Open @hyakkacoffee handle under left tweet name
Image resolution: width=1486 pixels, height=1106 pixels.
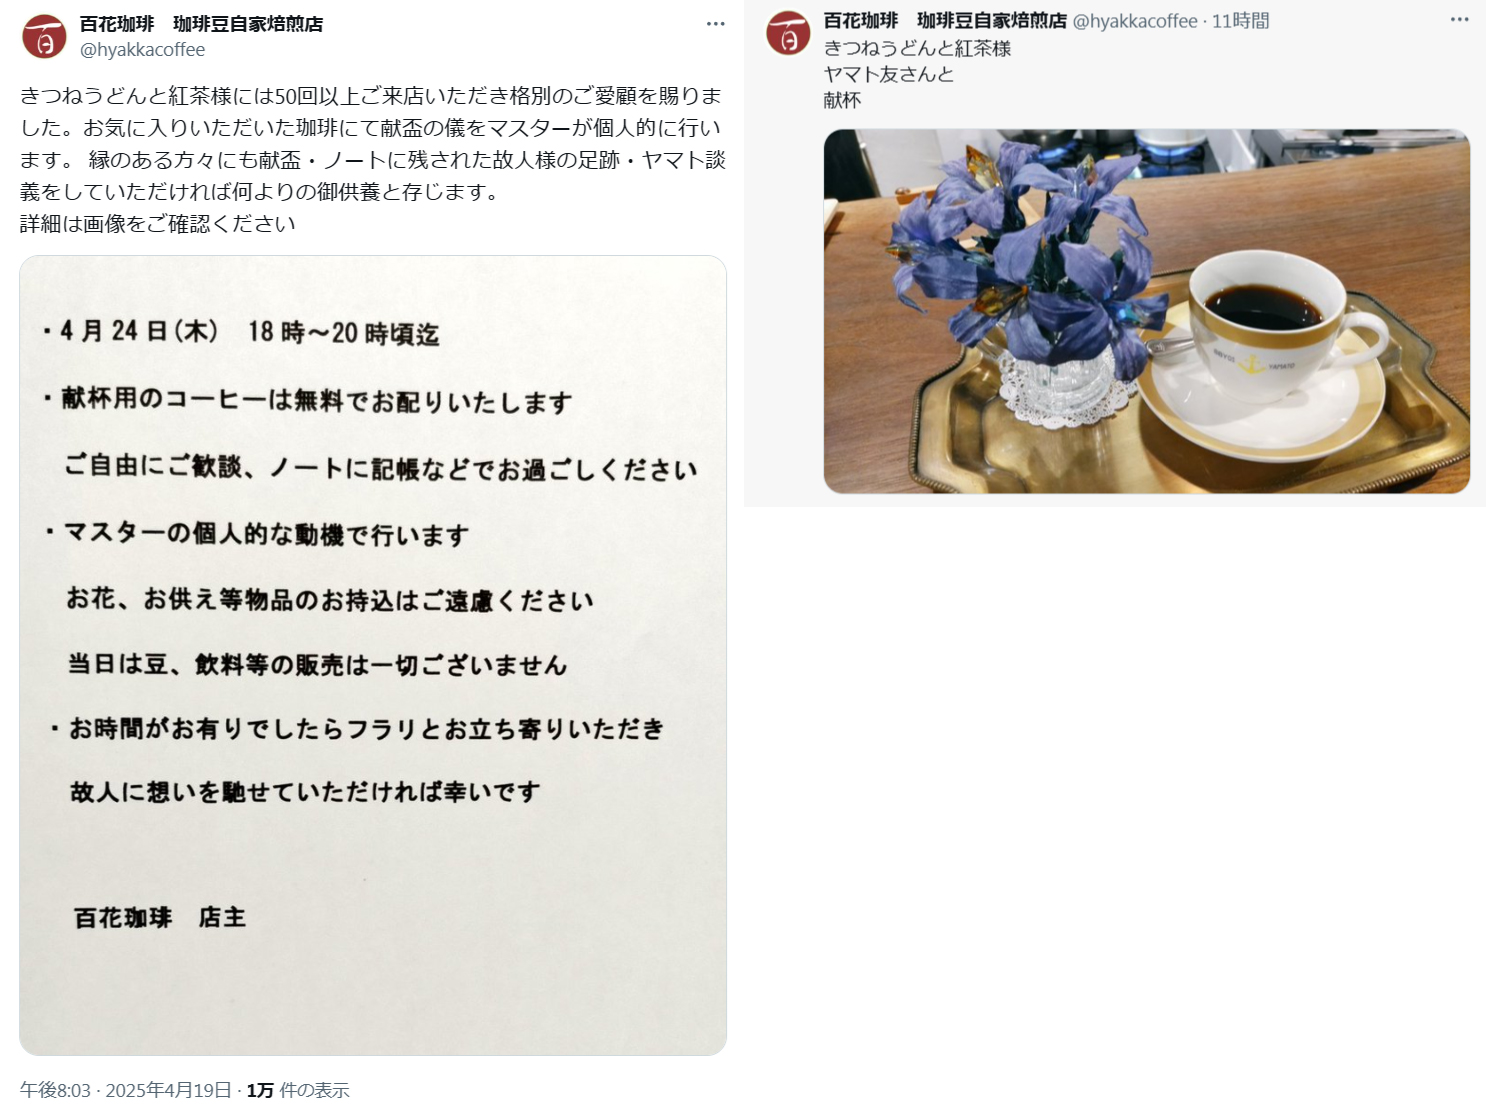pyautogui.click(x=142, y=50)
